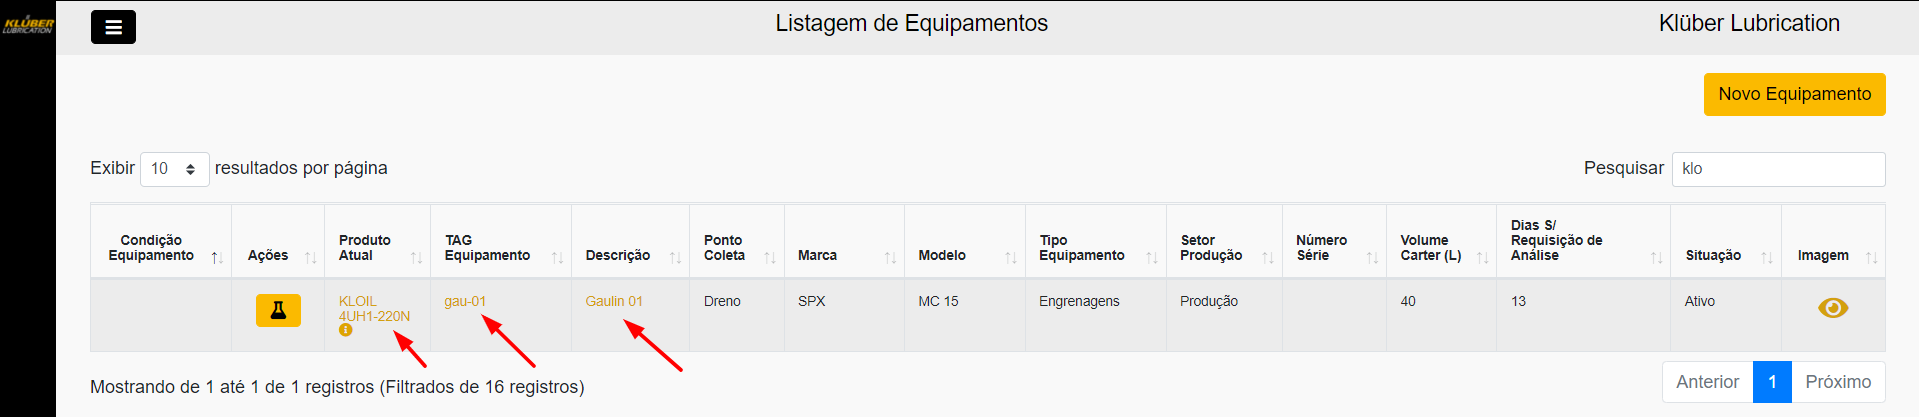Click the eye icon to view image

pyautogui.click(x=1832, y=308)
